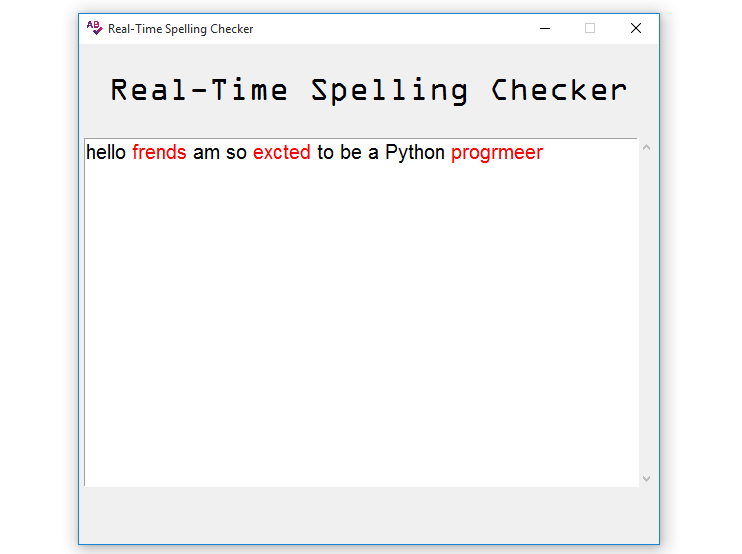Click the large "Real-Time Spelling Checker" heading

point(368,90)
